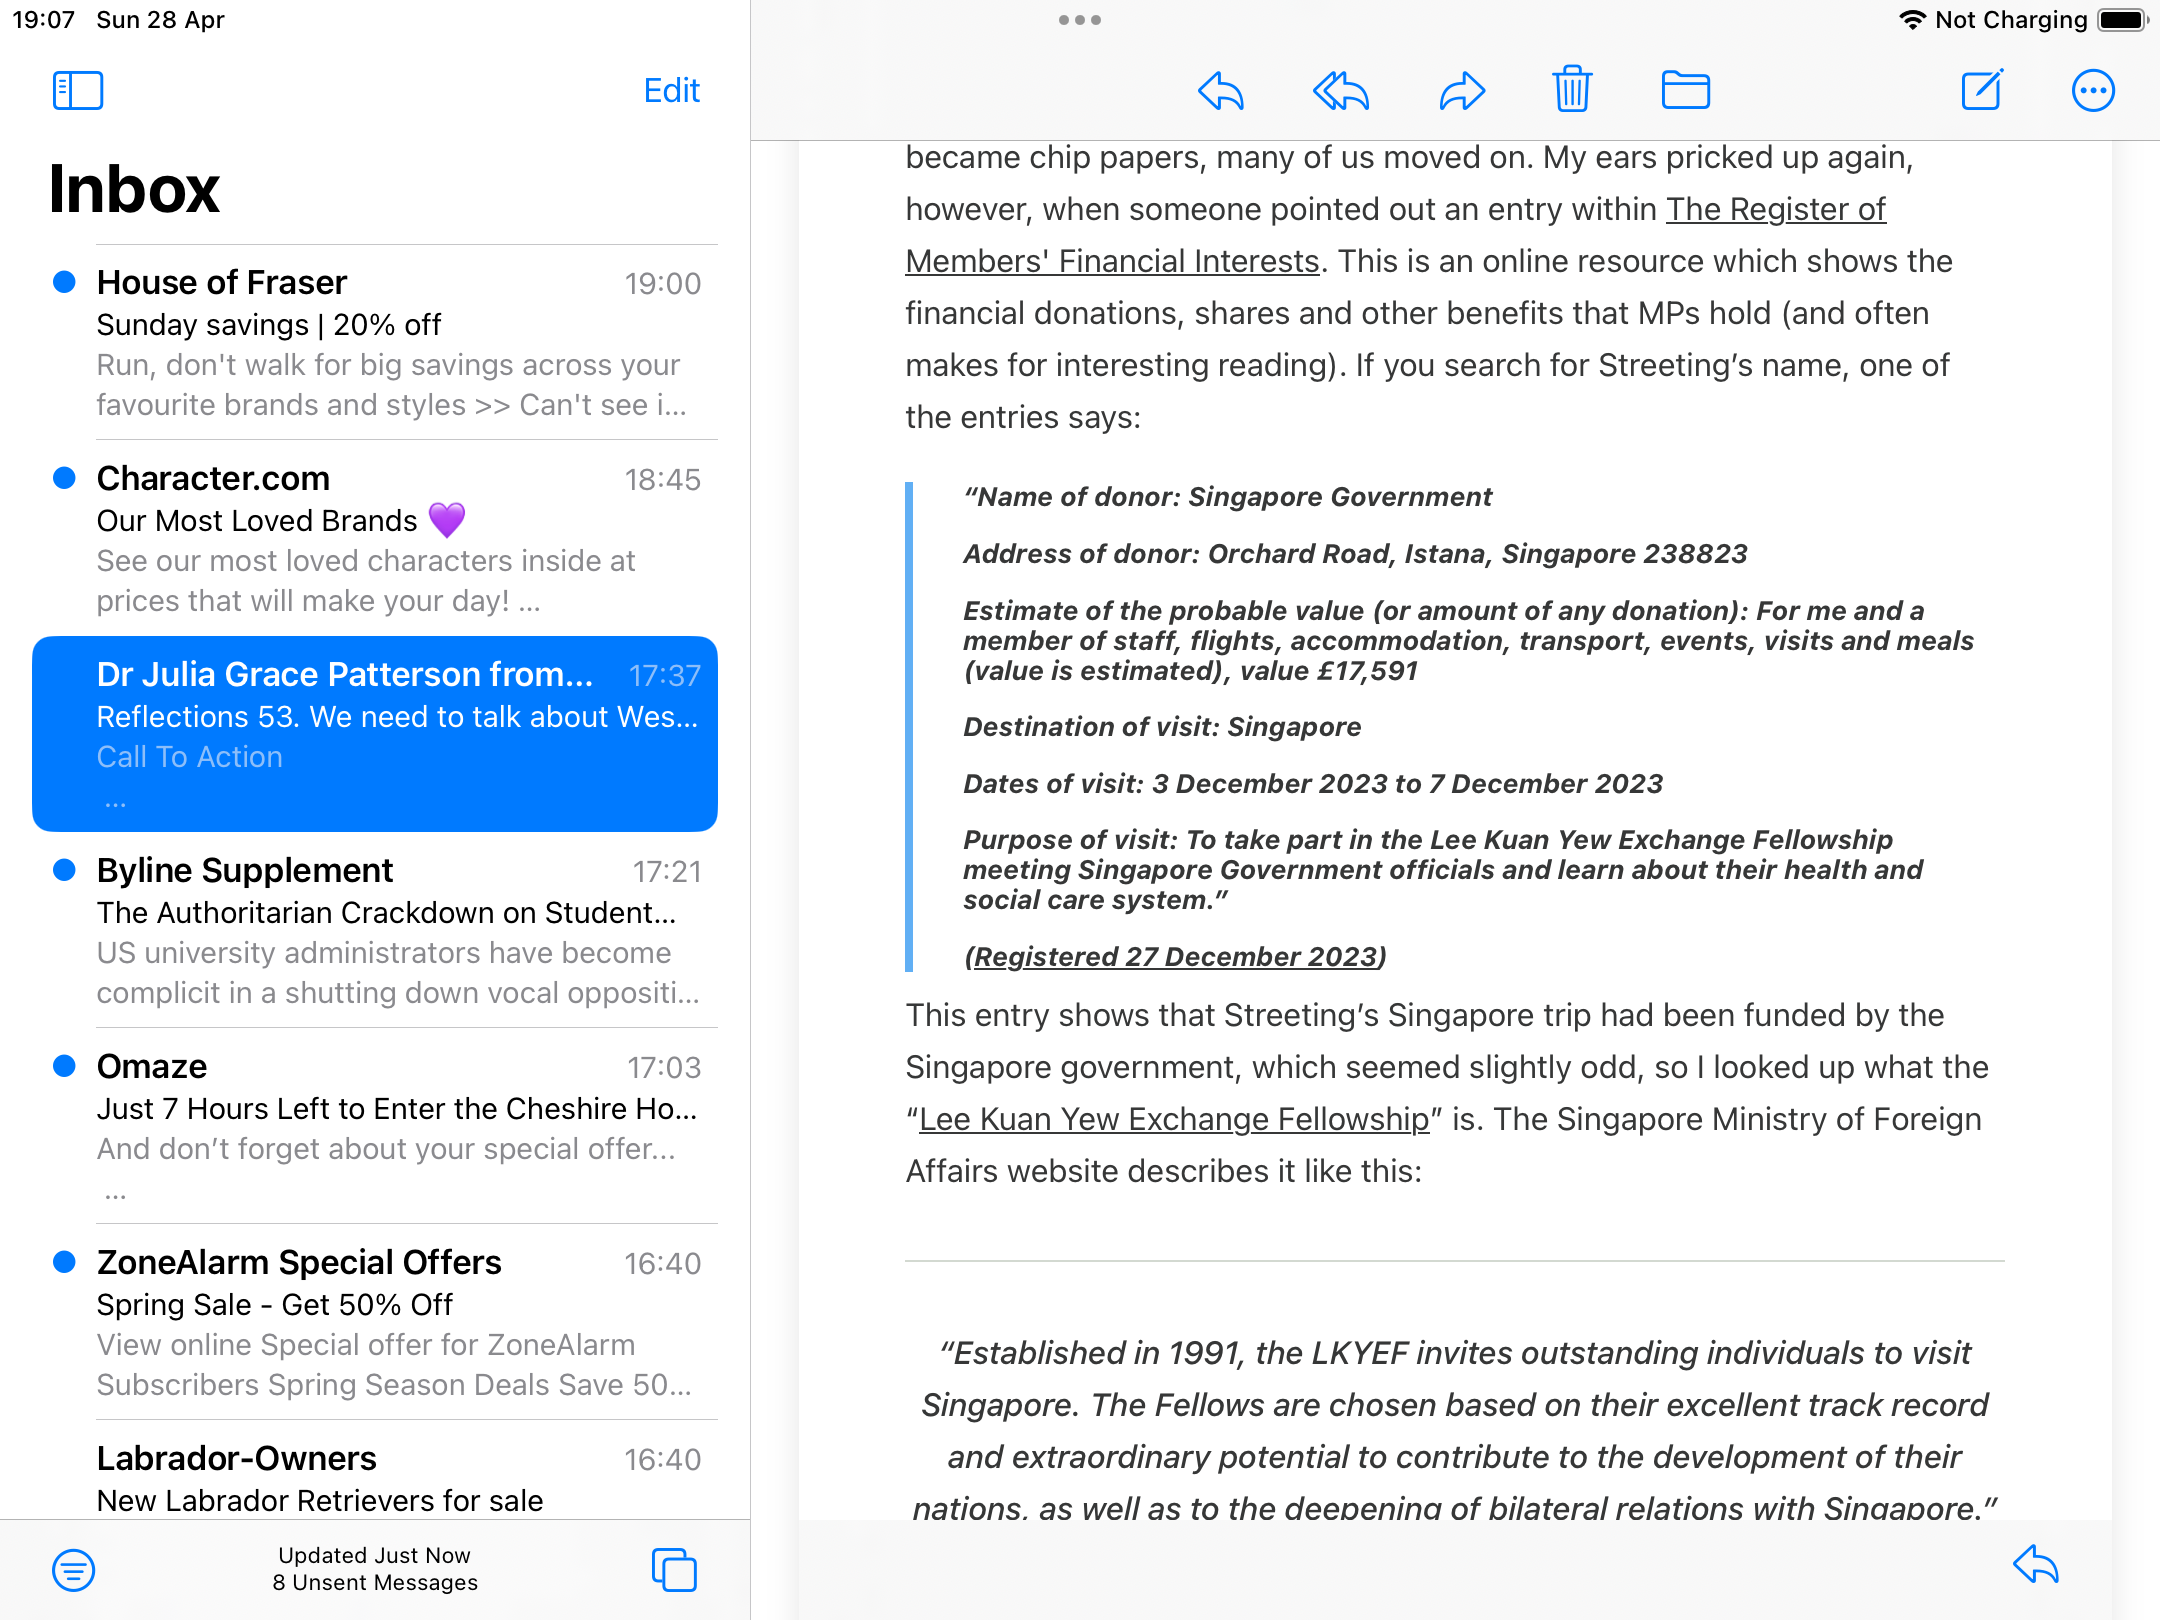This screenshot has width=2160, height=1620.
Task: Click the House of Fraser unread dot
Action: pyautogui.click(x=64, y=282)
